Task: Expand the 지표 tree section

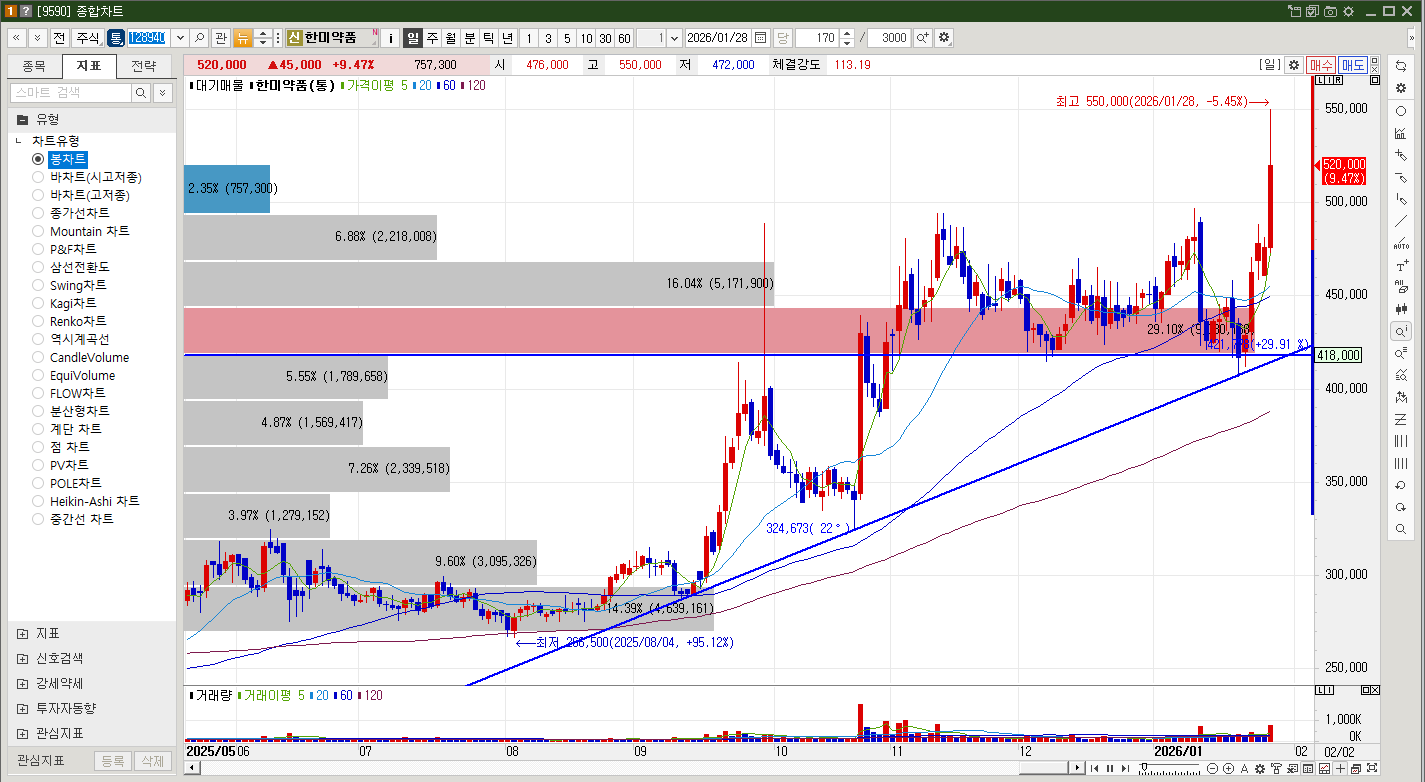Action: [x=22, y=634]
